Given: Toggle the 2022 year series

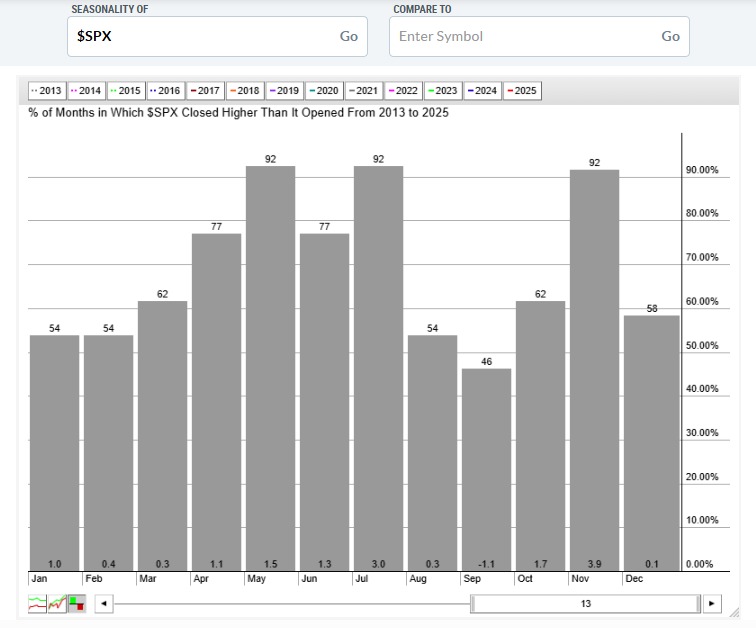Looking at the screenshot, I should point(403,91).
